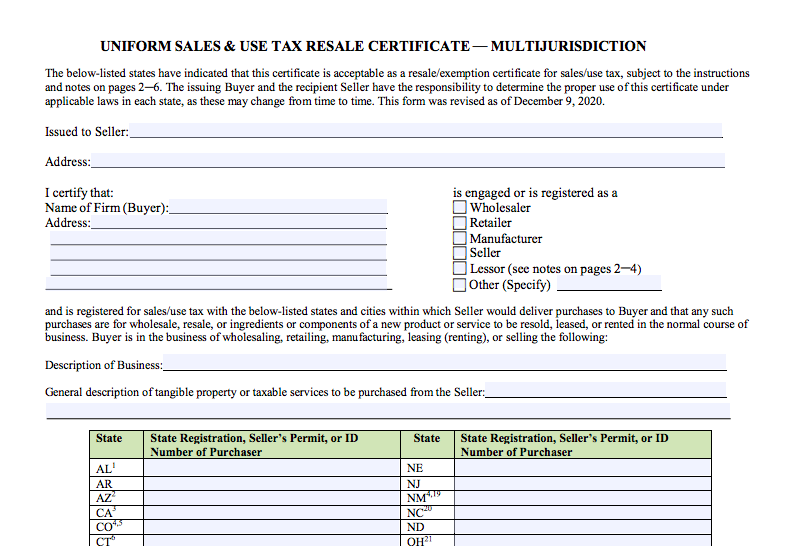Click the General description of tangible property field
The image size is (811, 546).
tap(605, 391)
